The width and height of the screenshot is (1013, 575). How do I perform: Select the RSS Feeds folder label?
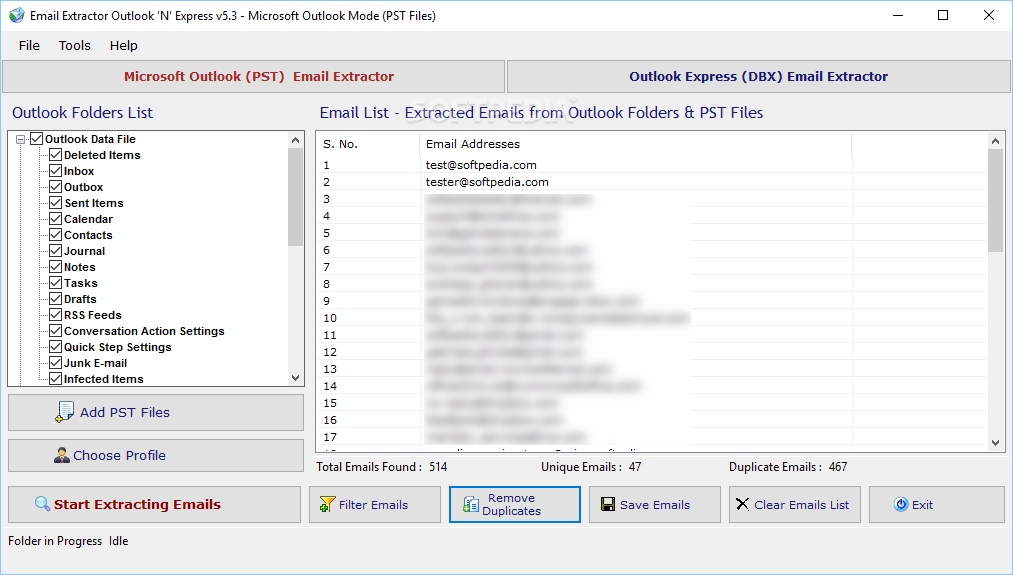coord(92,315)
